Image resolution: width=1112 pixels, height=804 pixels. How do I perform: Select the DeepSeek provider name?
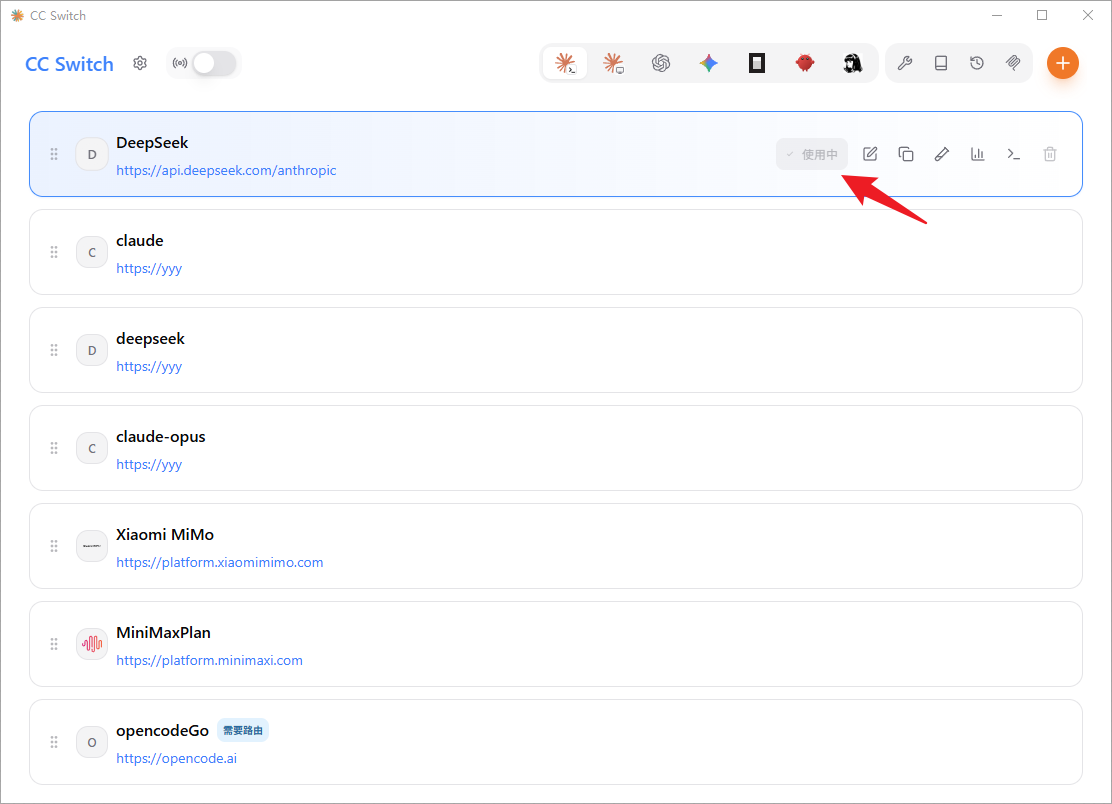coord(152,143)
